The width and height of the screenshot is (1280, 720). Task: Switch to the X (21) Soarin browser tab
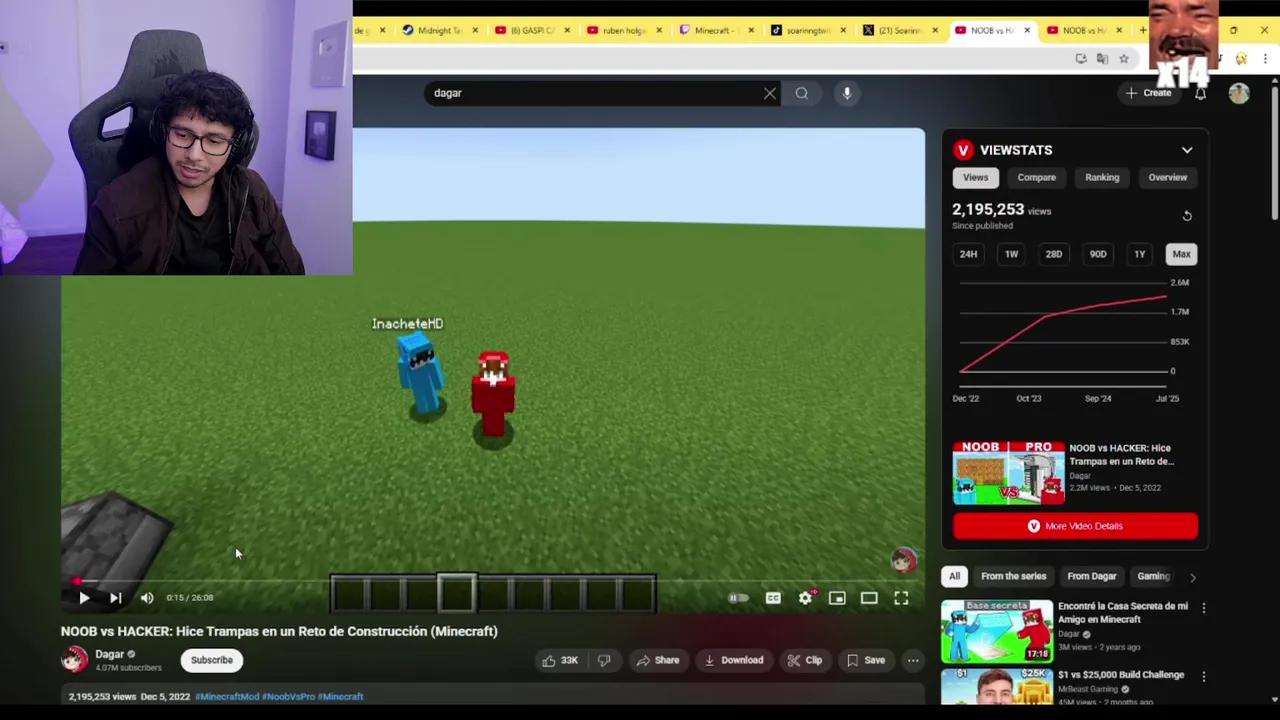tap(898, 30)
